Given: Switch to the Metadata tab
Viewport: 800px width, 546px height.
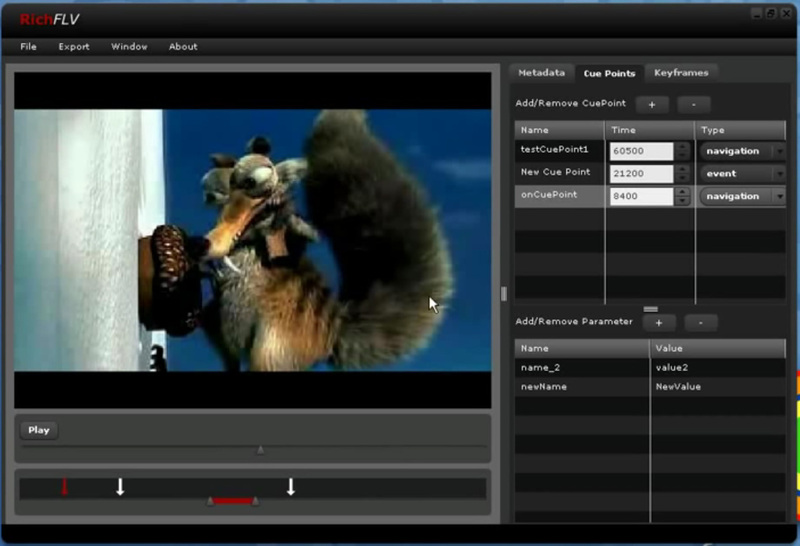Looking at the screenshot, I should [541, 72].
